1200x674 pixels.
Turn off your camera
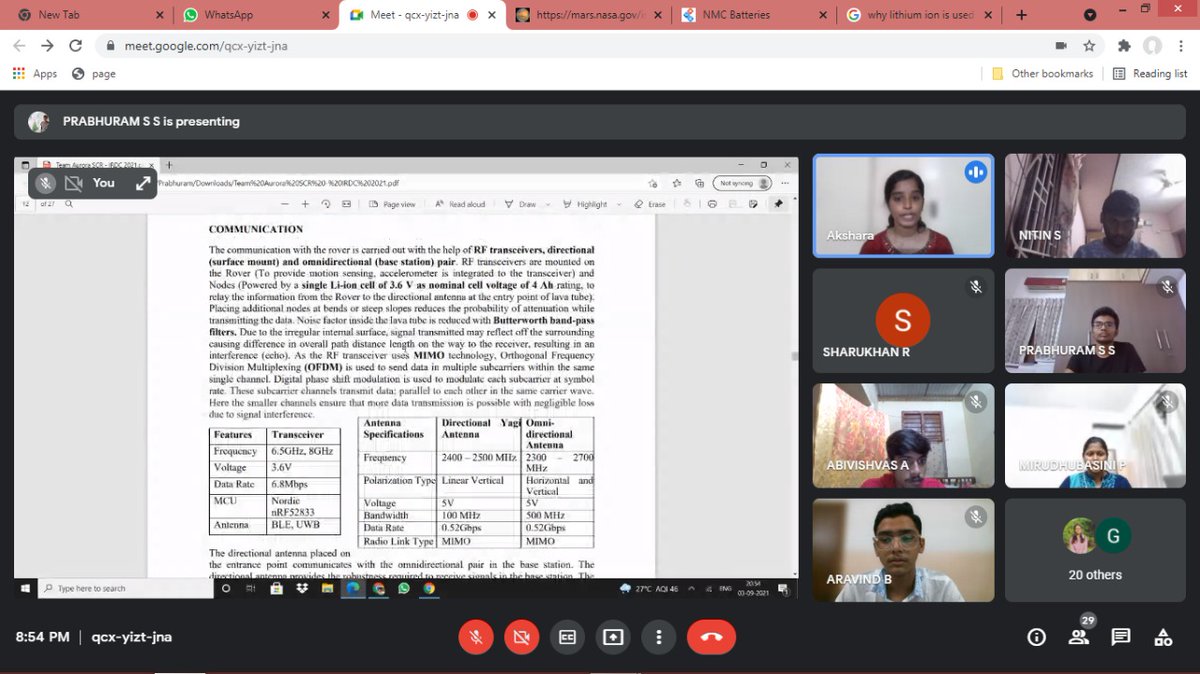tap(521, 637)
